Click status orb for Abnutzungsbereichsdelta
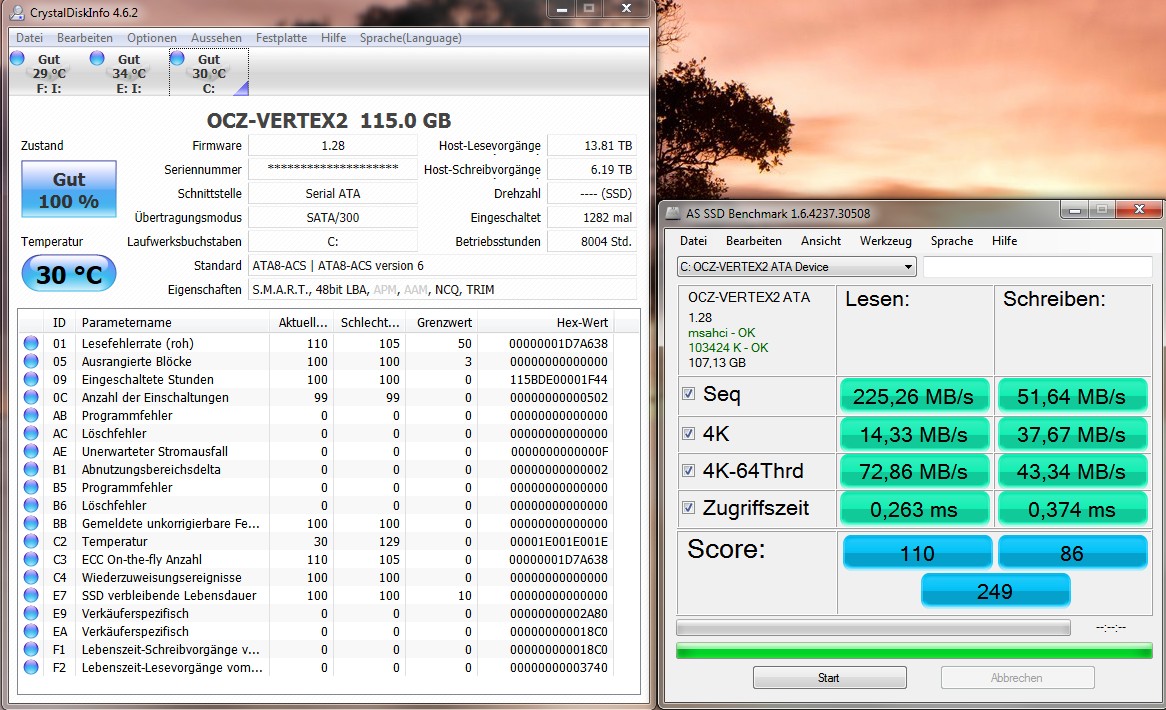 point(31,469)
